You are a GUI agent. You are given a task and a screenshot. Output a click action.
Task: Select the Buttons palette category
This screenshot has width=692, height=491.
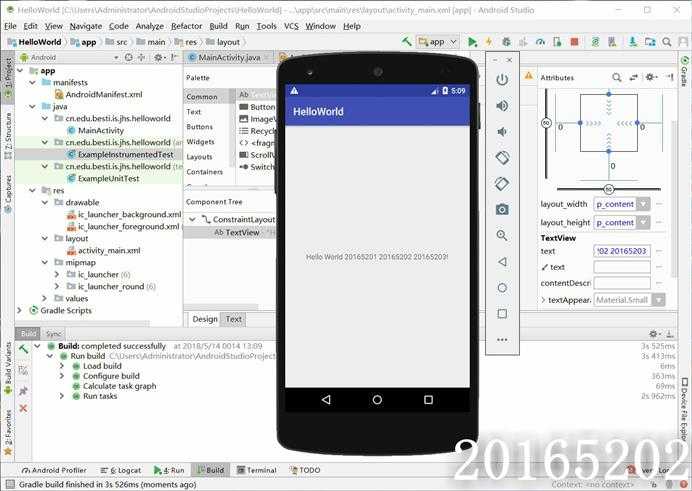click(199, 127)
